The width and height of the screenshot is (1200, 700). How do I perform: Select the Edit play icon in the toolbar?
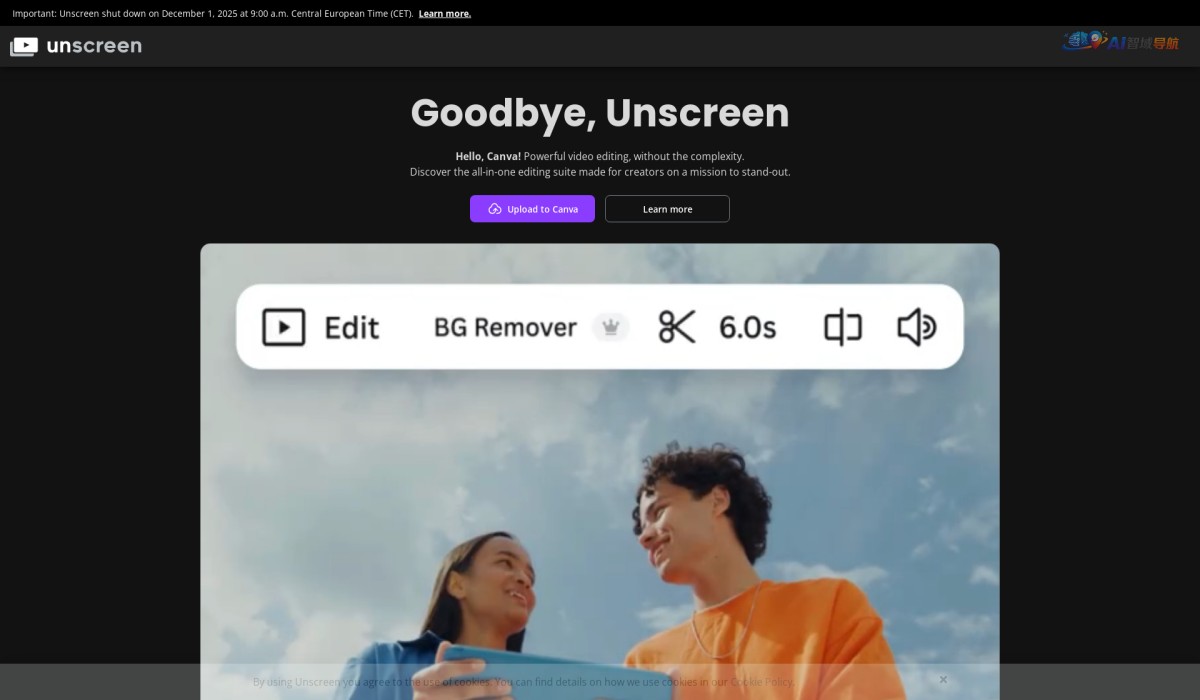click(x=283, y=327)
